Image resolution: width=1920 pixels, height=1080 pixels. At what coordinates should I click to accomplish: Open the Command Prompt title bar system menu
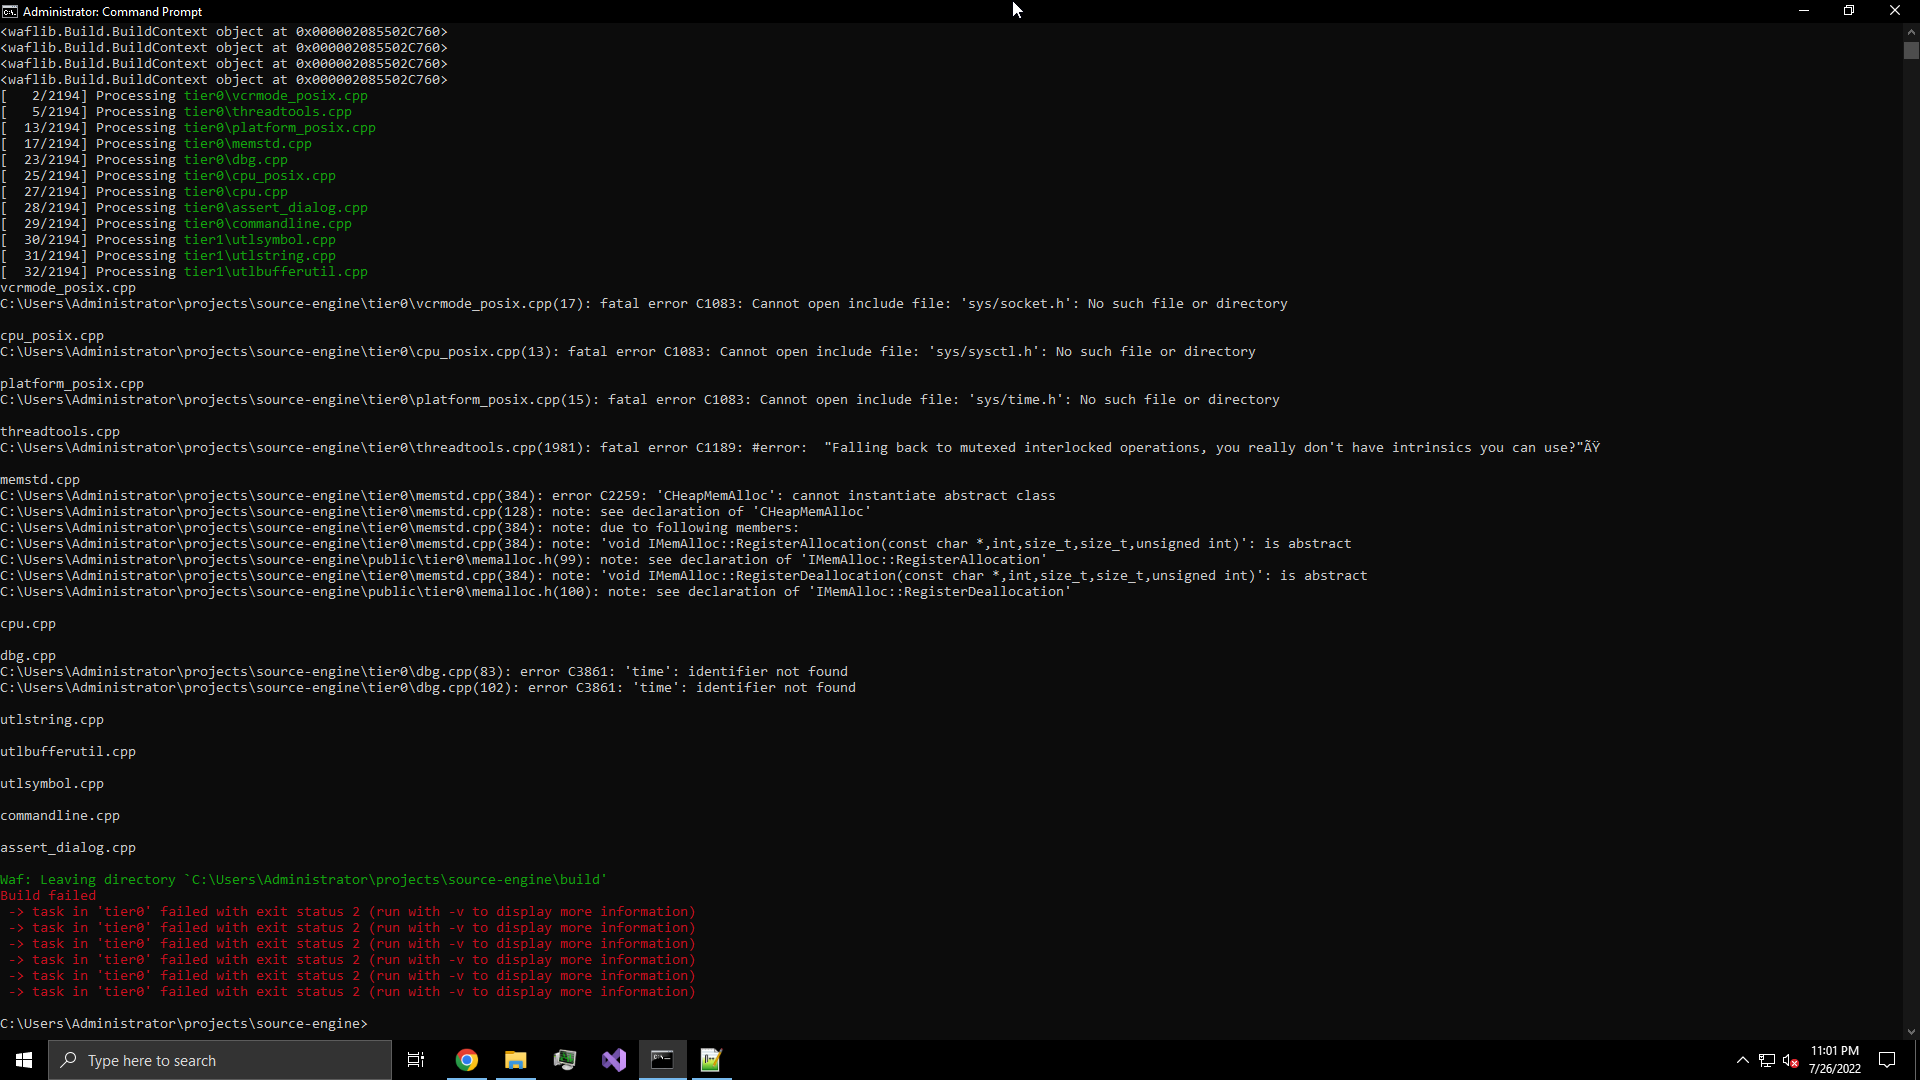pyautogui.click(x=10, y=11)
